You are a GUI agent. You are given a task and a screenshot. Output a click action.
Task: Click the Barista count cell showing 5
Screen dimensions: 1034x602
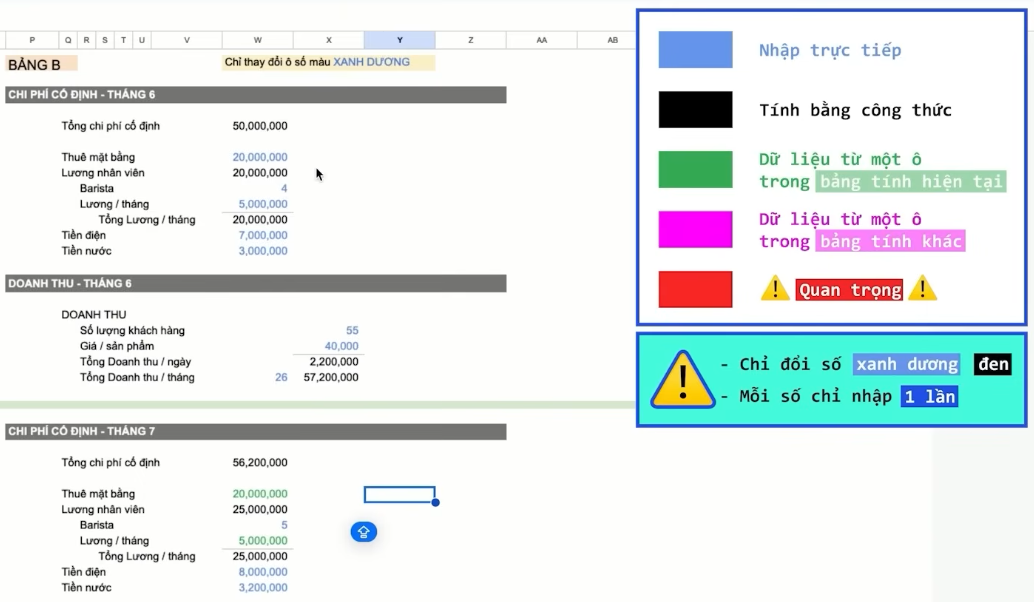coord(284,526)
